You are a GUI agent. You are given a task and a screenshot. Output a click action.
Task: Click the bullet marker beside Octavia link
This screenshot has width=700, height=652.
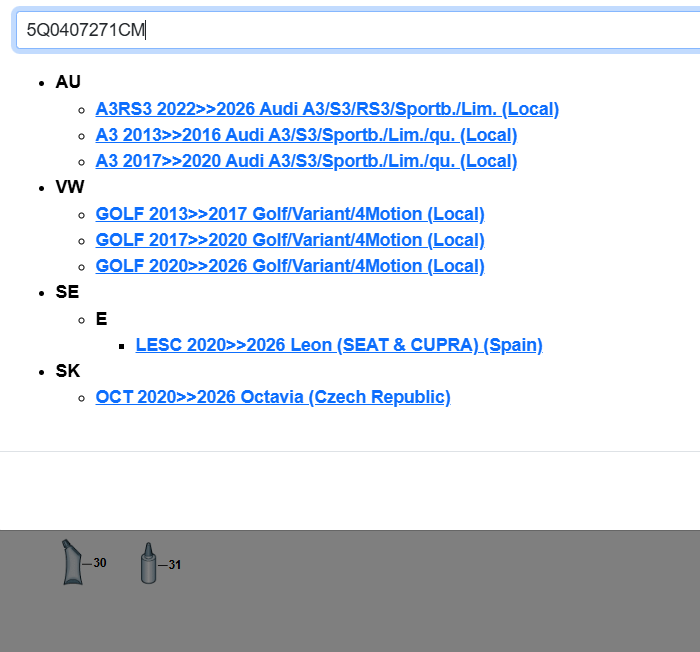pyautogui.click(x=81, y=398)
